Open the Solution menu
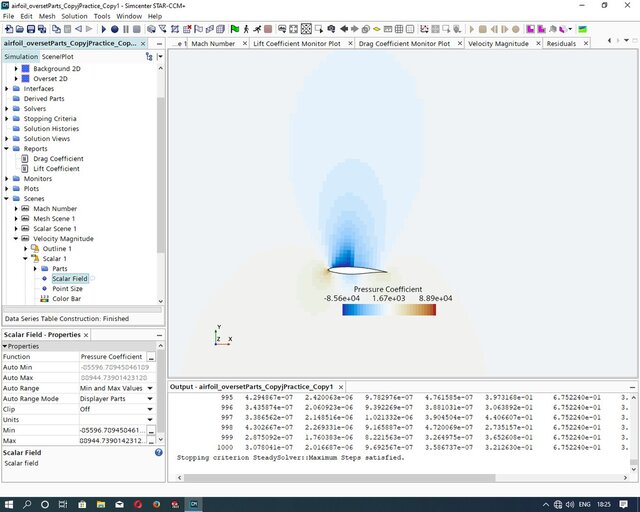Screen dimensions: 640x512 (74, 16)
